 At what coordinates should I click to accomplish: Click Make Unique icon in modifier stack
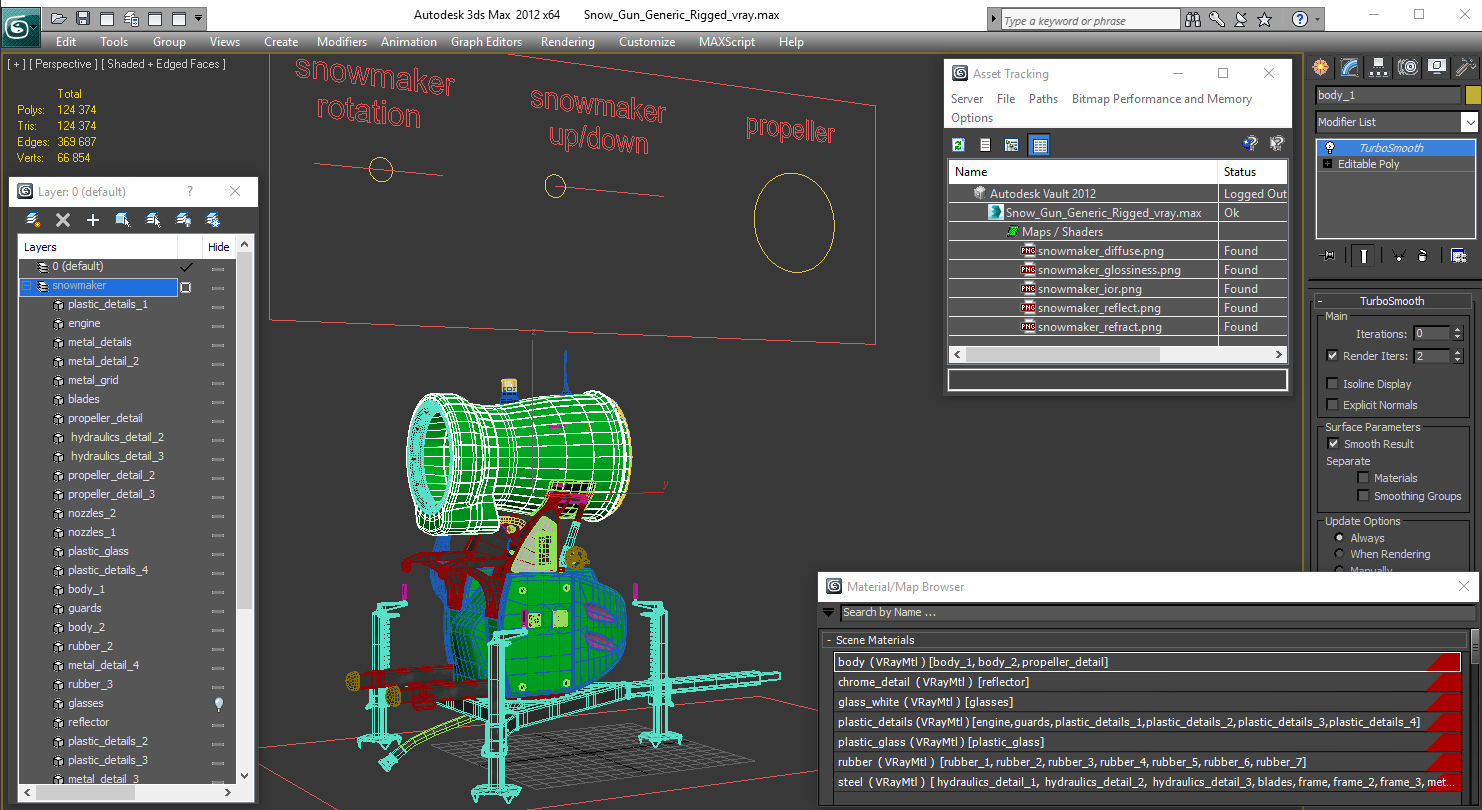[1398, 256]
